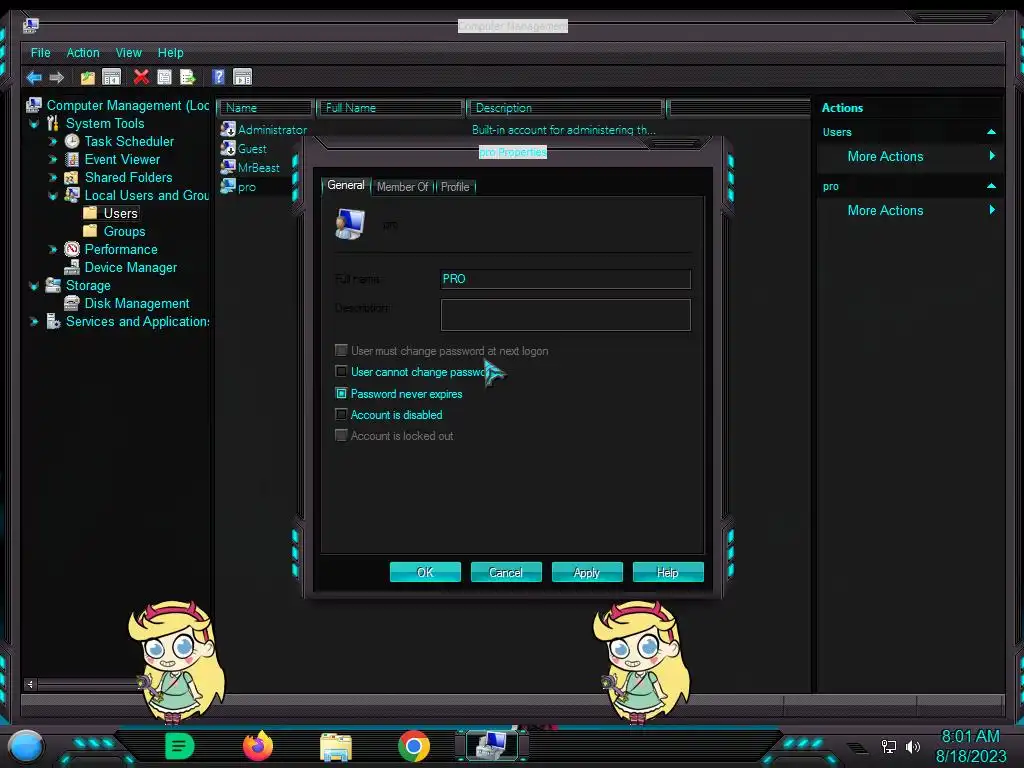Click Account is locked out checkbox
Screen dimensions: 1024x768
pyautogui.click(x=341, y=435)
